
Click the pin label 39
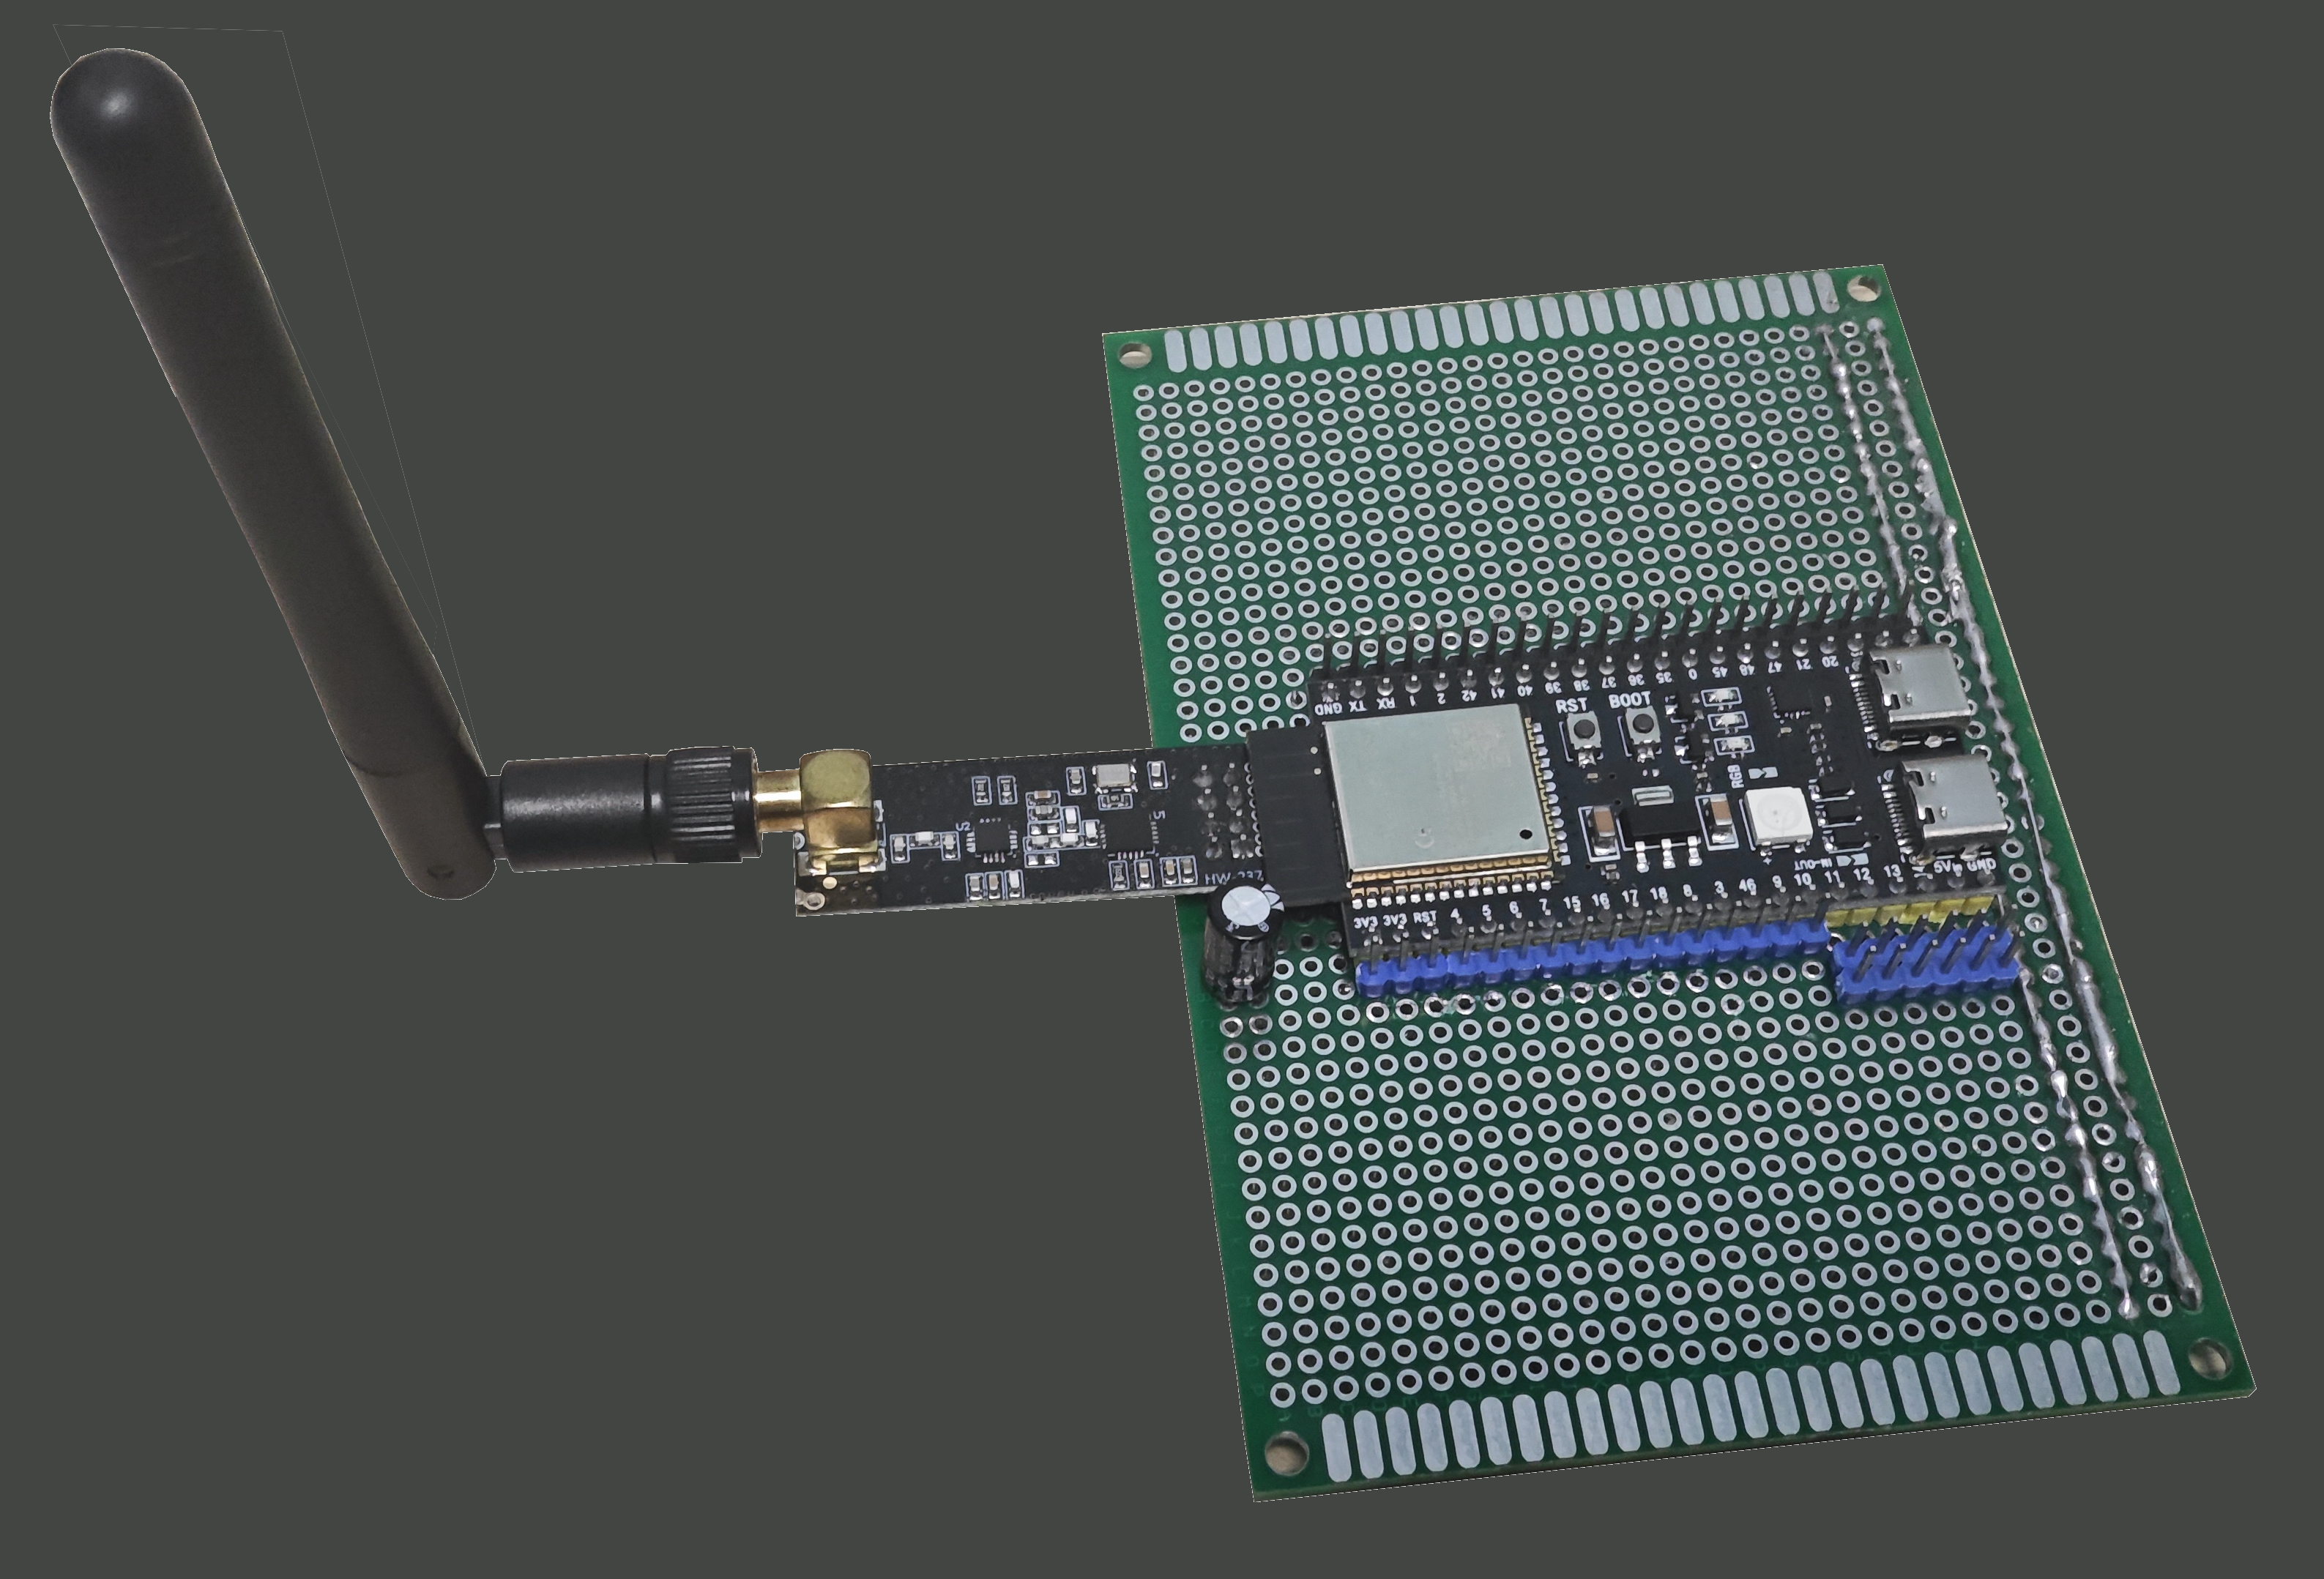pyautogui.click(x=1554, y=688)
